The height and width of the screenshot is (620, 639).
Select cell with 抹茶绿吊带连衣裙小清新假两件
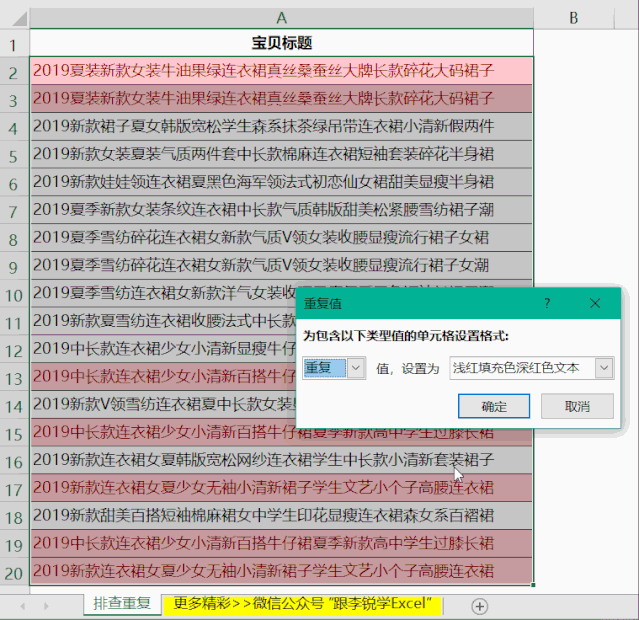282,126
